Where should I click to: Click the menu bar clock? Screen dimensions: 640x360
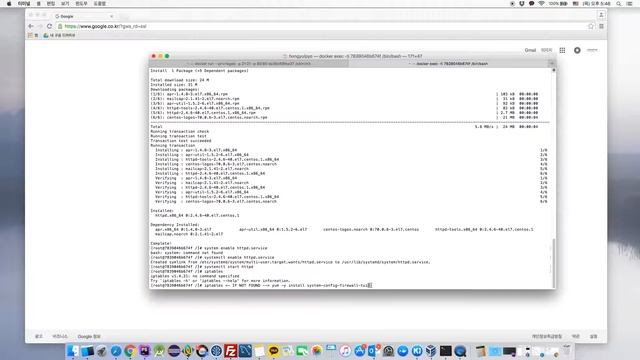pos(597,4)
